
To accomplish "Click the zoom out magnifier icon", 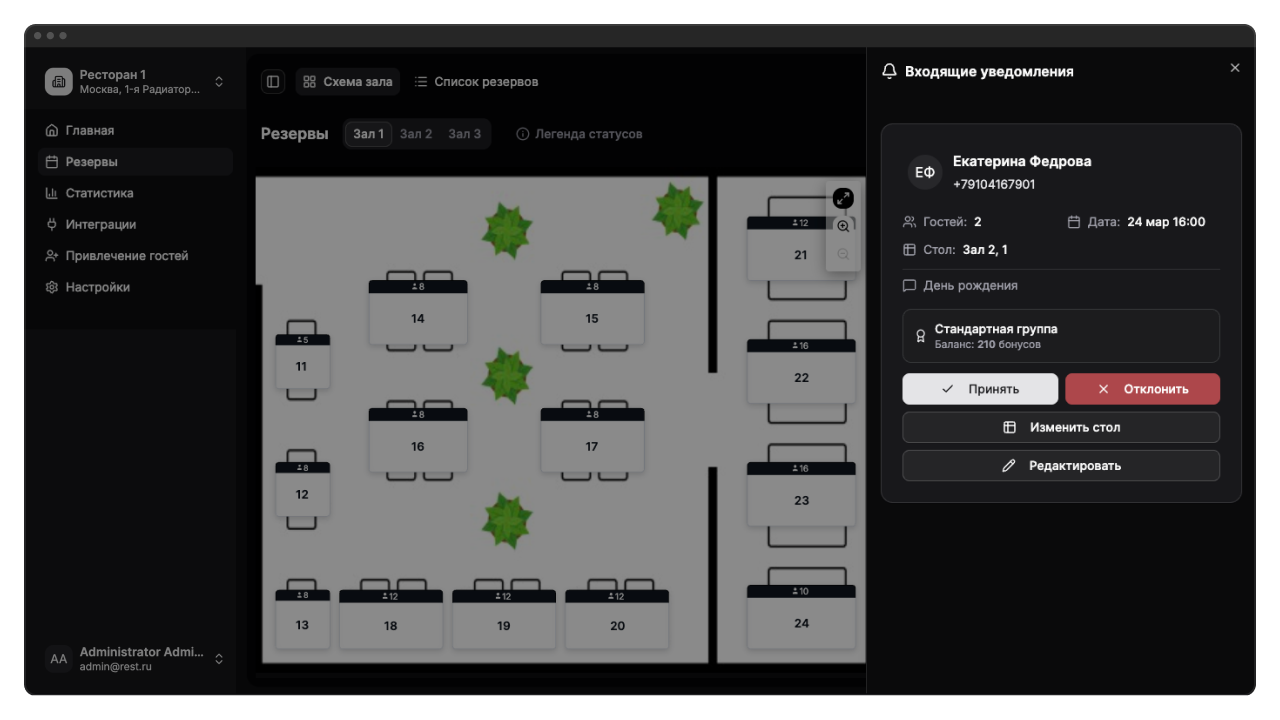I will click(843, 255).
